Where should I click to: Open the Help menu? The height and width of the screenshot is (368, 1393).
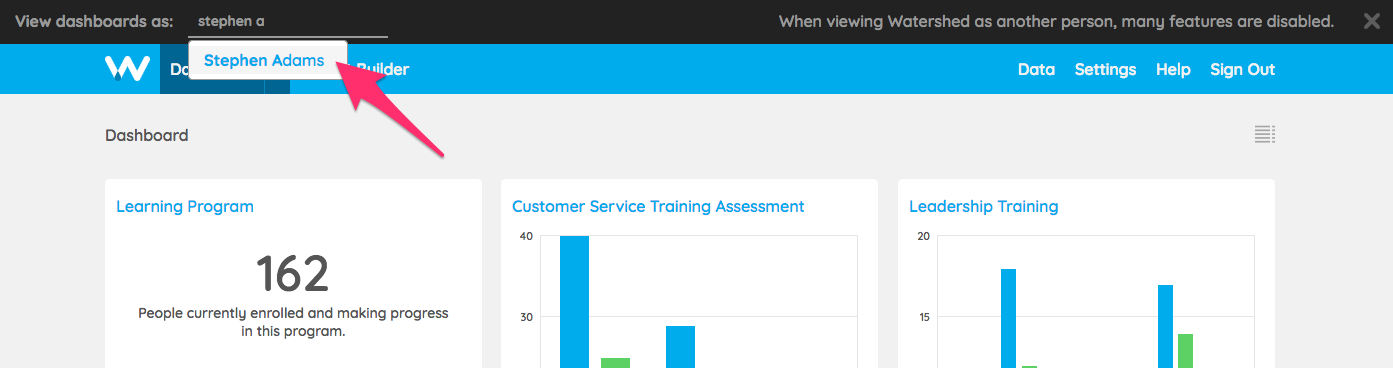point(1173,69)
